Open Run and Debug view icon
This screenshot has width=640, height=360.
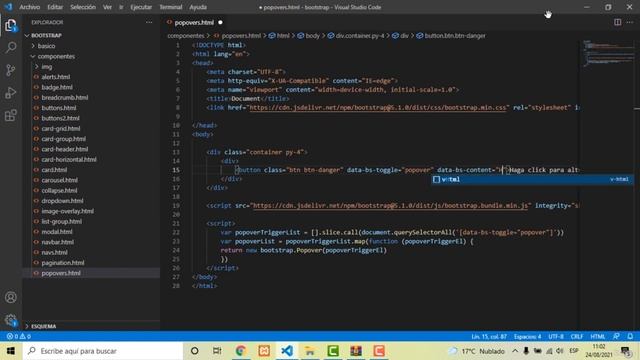click(11, 93)
